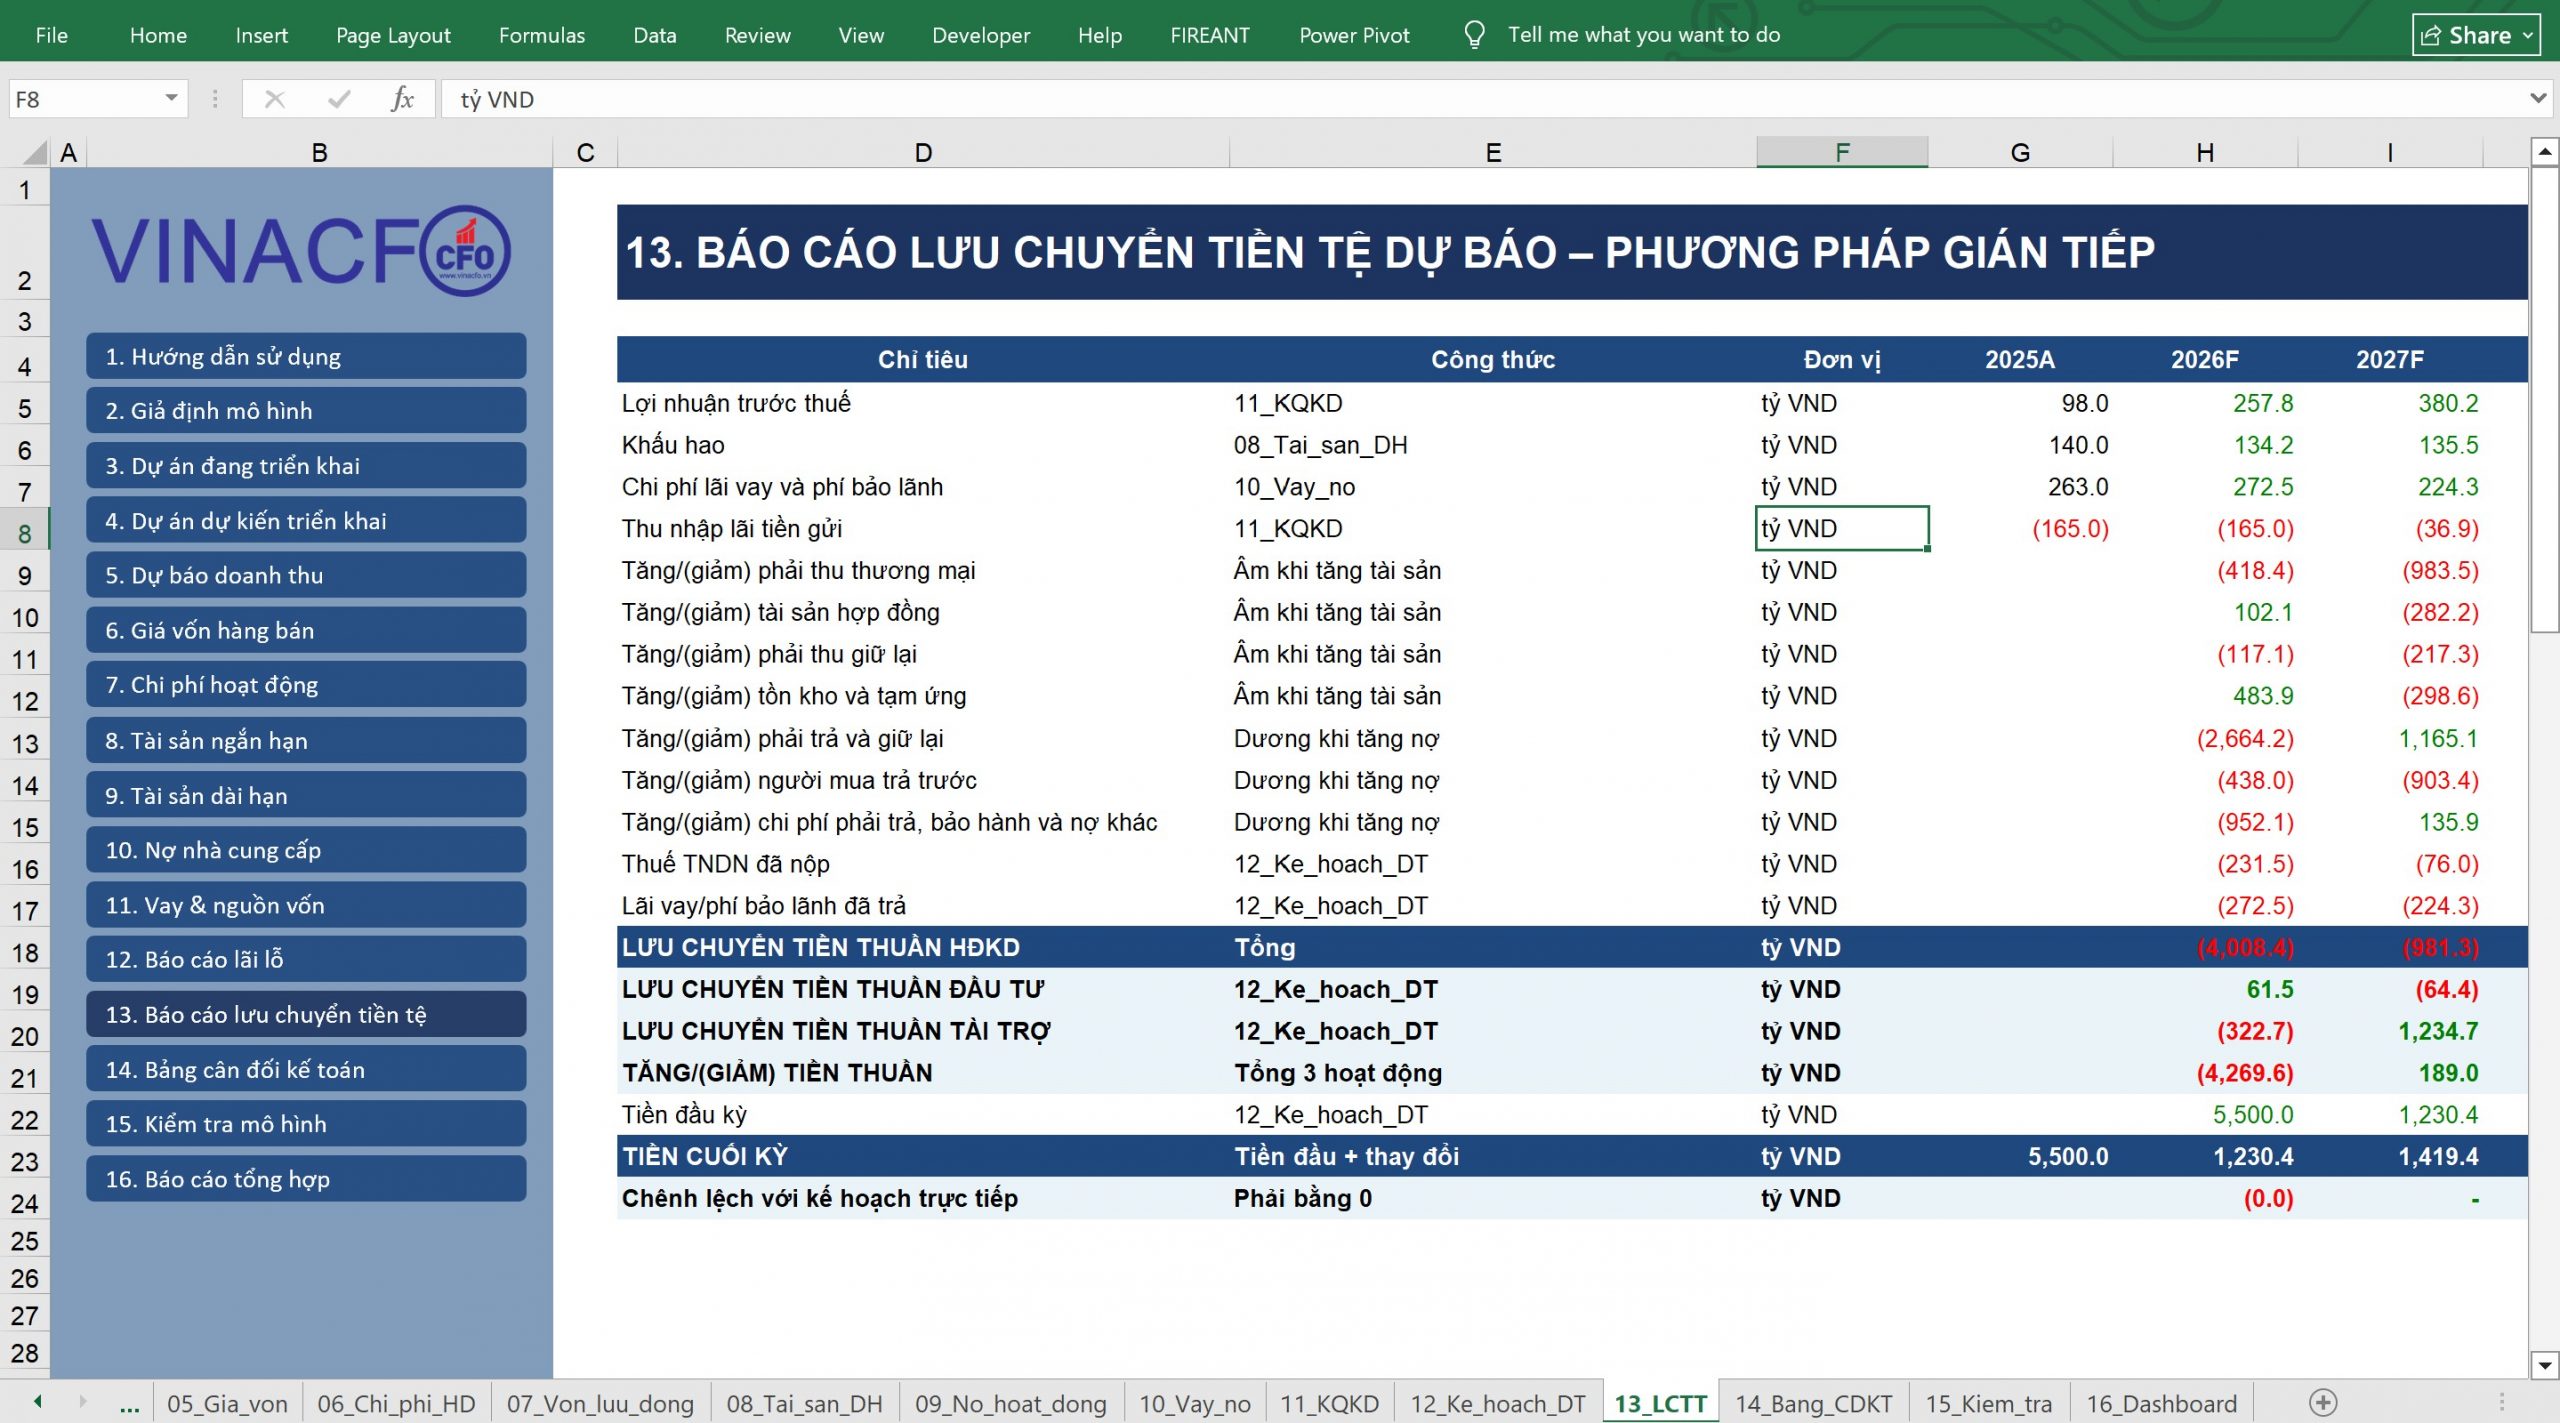
Task: Switch to 08_Tai_san_DH sheet tab
Action: tap(804, 1403)
